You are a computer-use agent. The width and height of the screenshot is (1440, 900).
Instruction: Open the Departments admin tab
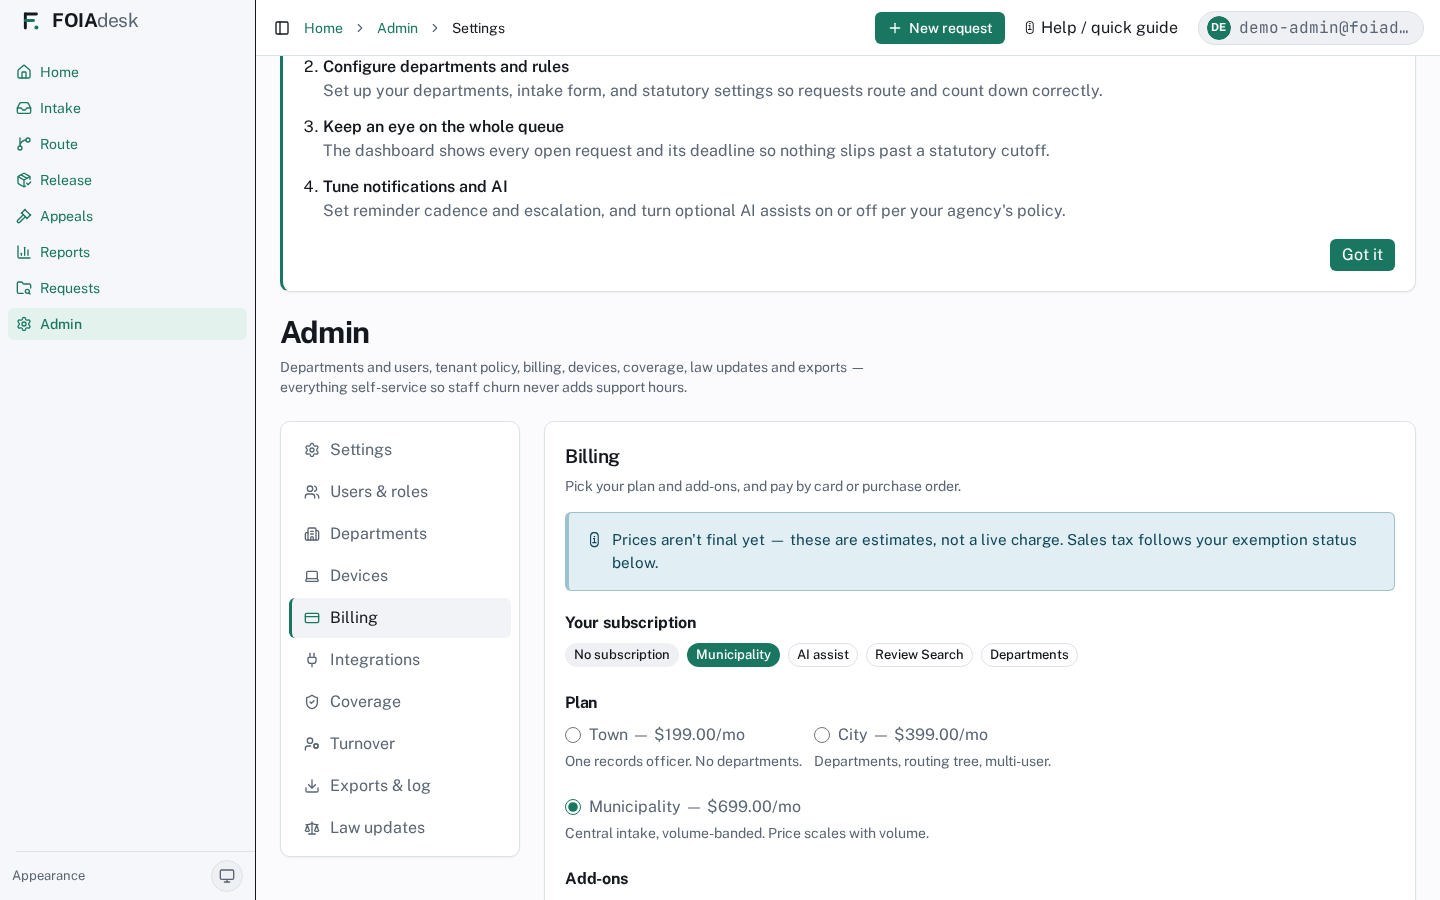pyautogui.click(x=400, y=534)
